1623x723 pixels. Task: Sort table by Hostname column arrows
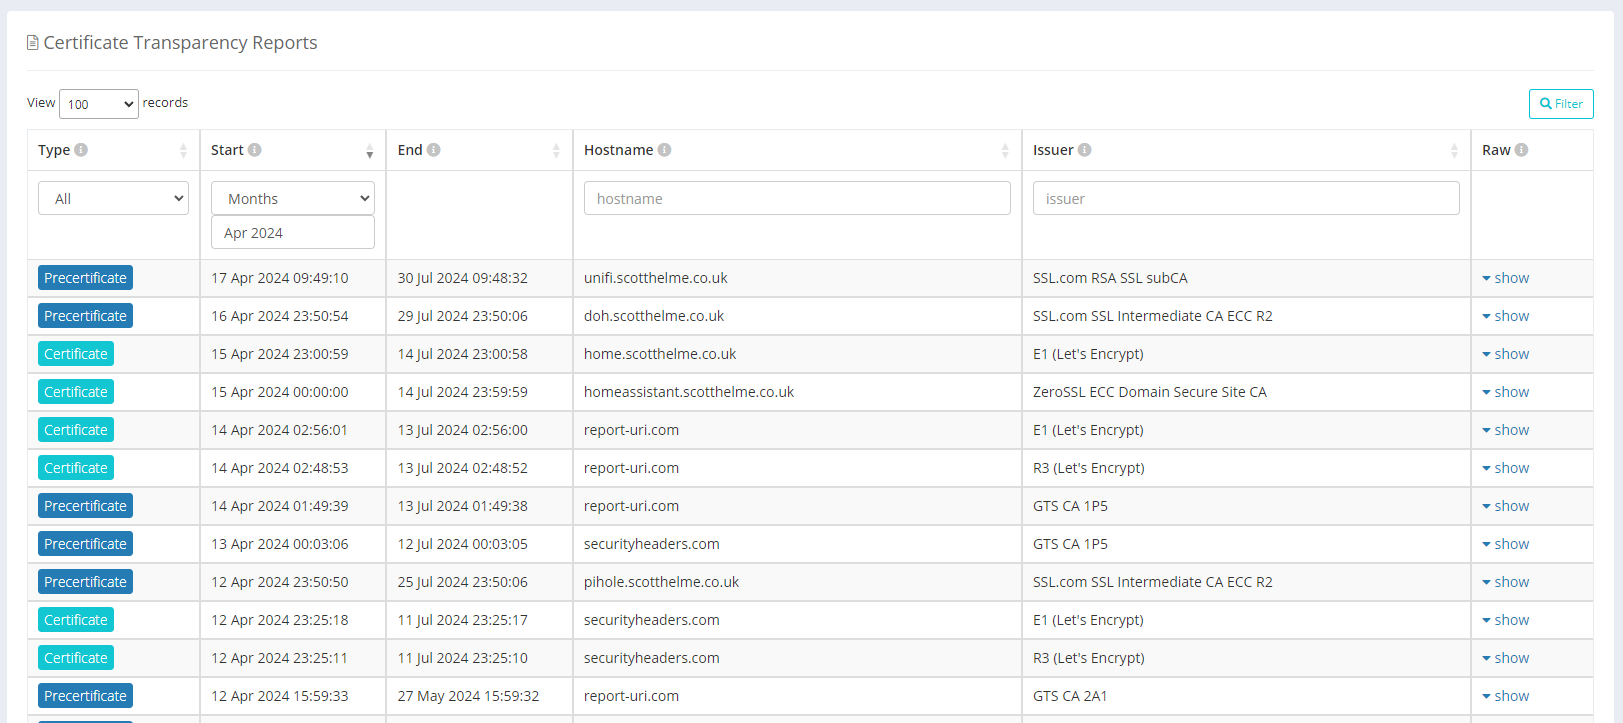point(1005,151)
